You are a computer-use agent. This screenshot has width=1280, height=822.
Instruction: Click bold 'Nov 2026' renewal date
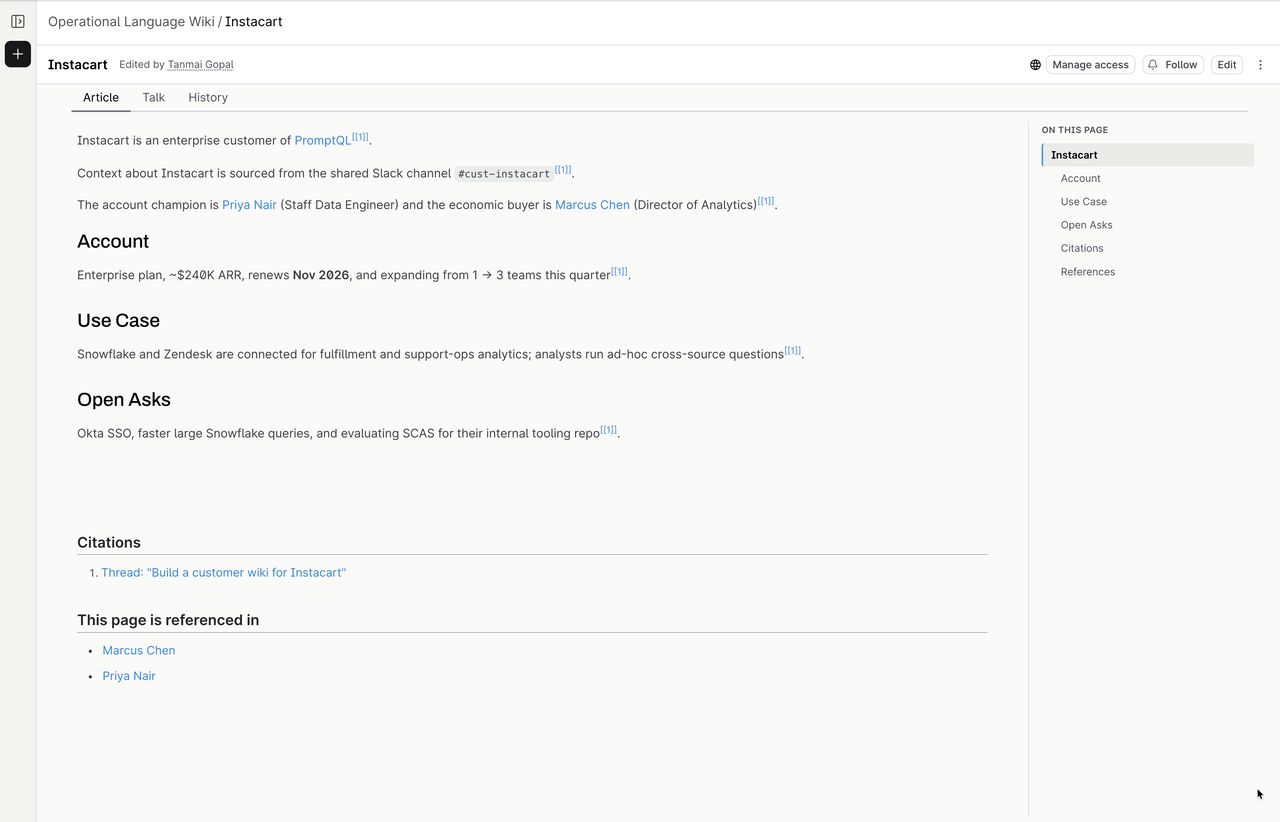coord(321,275)
